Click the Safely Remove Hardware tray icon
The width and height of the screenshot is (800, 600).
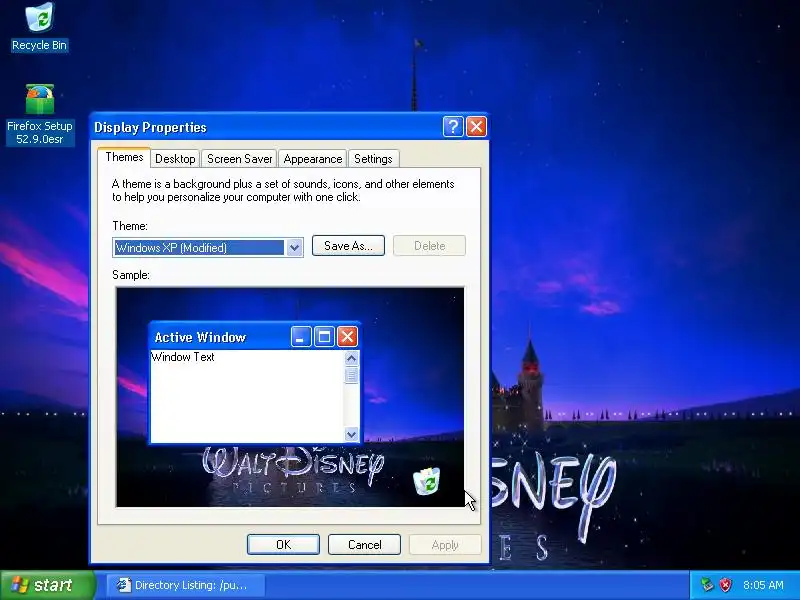point(707,585)
